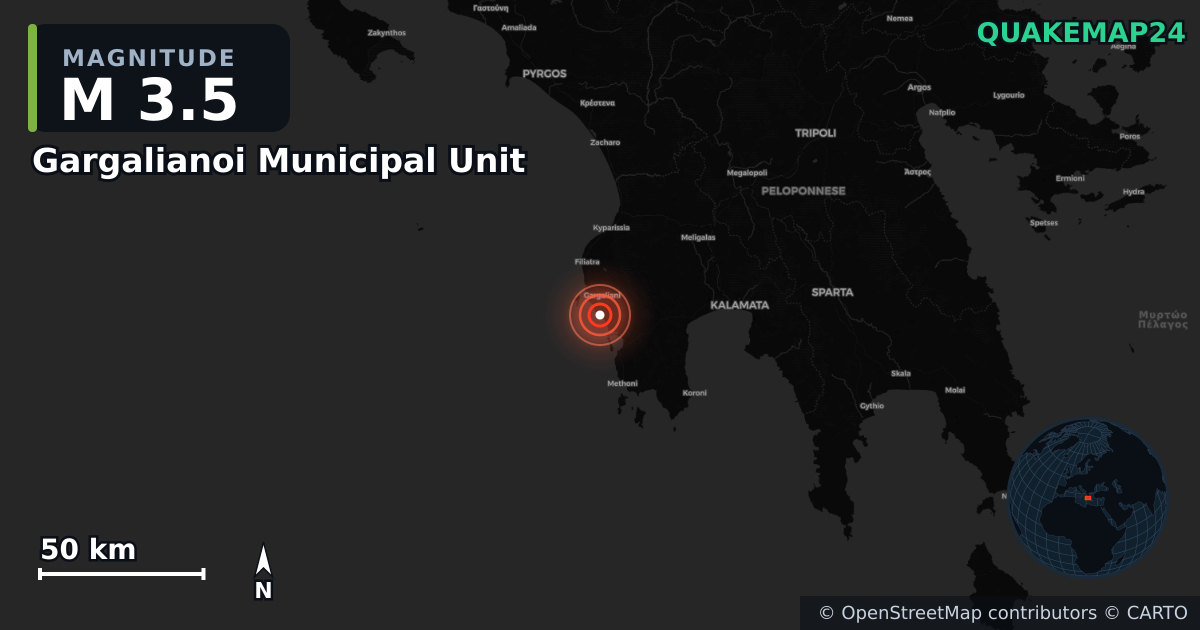The height and width of the screenshot is (630, 1200).
Task: Click the Άστρος town label
Action: (917, 172)
